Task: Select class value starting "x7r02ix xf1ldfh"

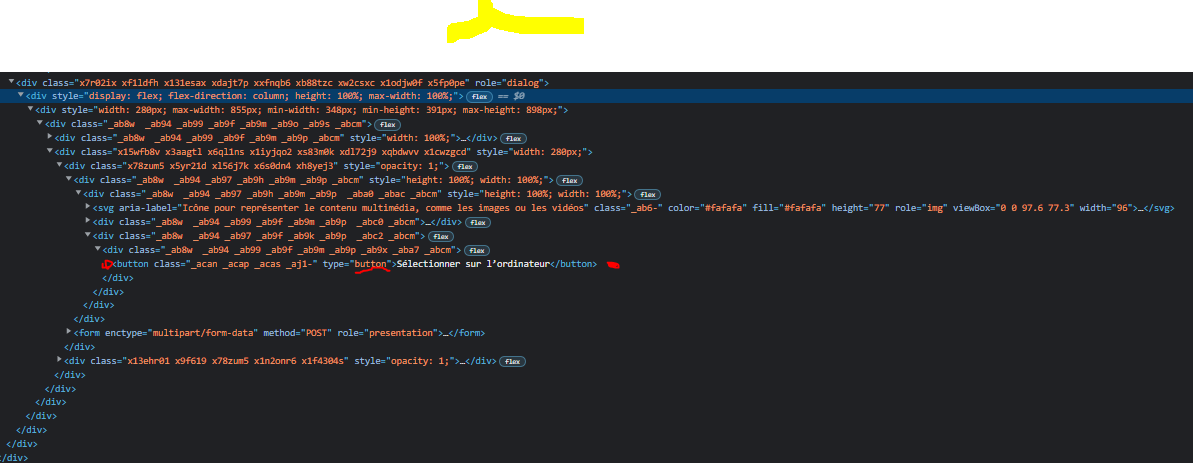Action: (274, 82)
